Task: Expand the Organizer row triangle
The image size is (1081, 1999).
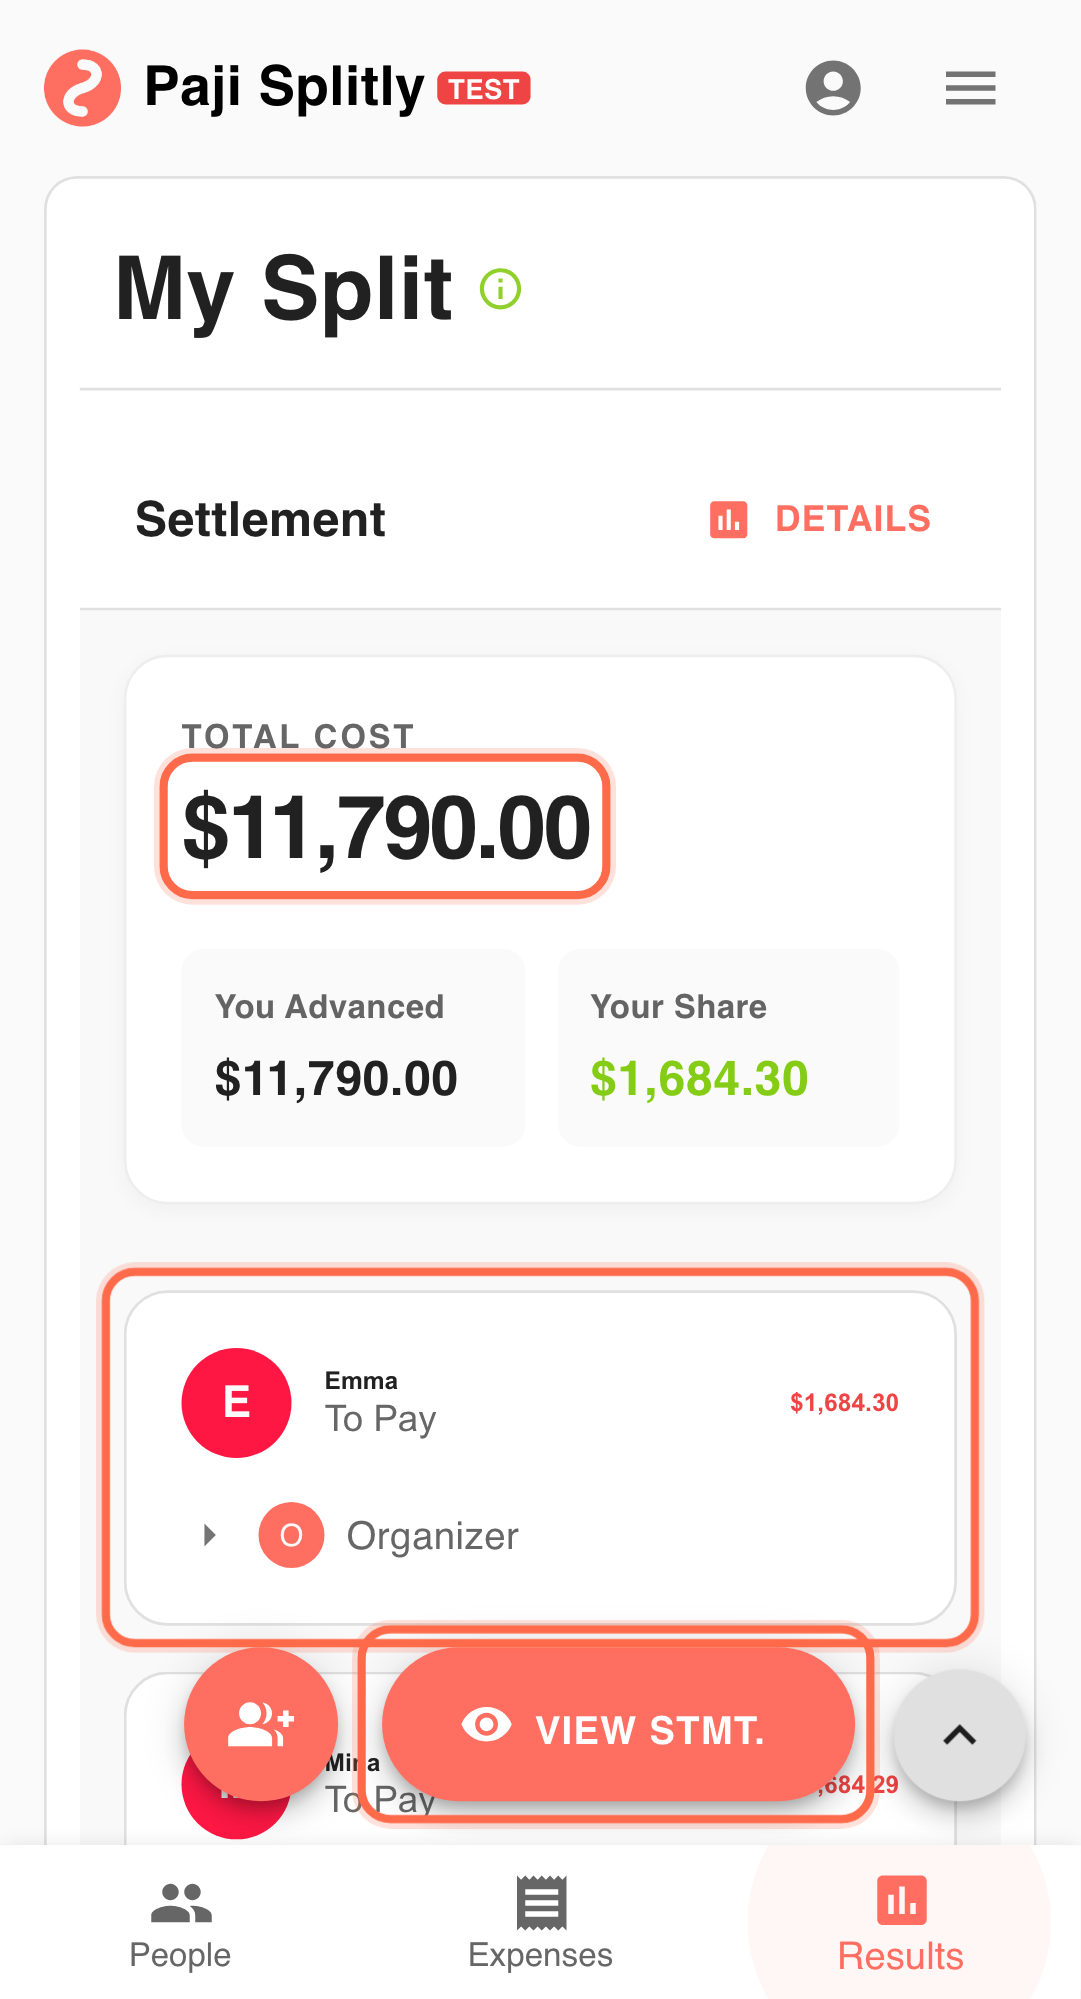Action: 209,1535
